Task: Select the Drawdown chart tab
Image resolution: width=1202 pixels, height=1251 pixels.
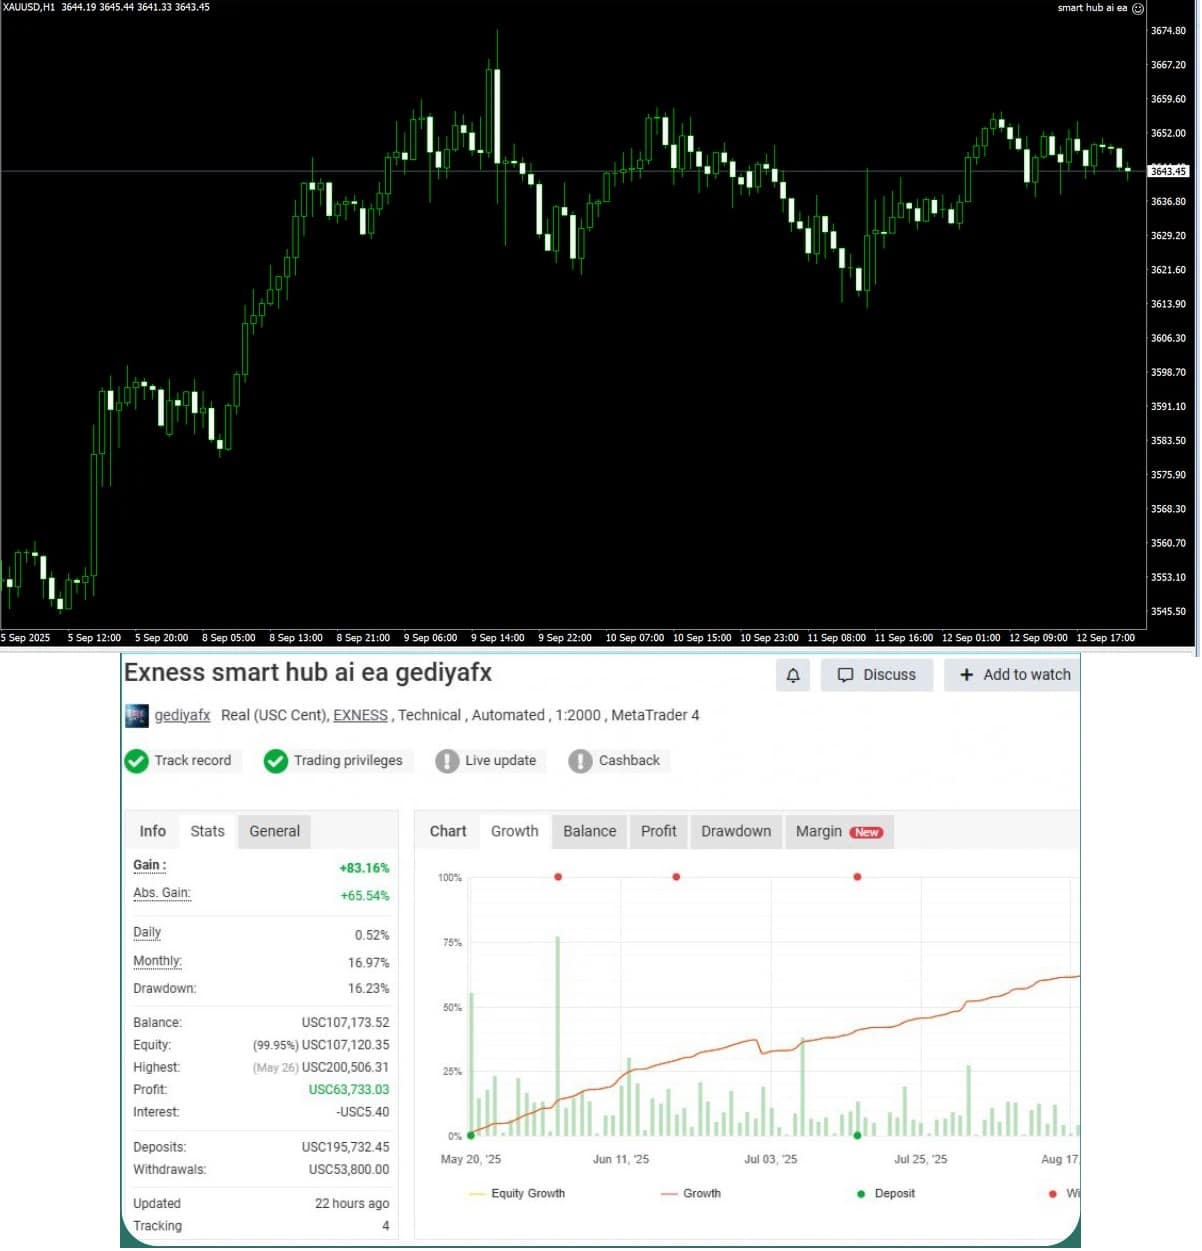Action: tap(736, 832)
